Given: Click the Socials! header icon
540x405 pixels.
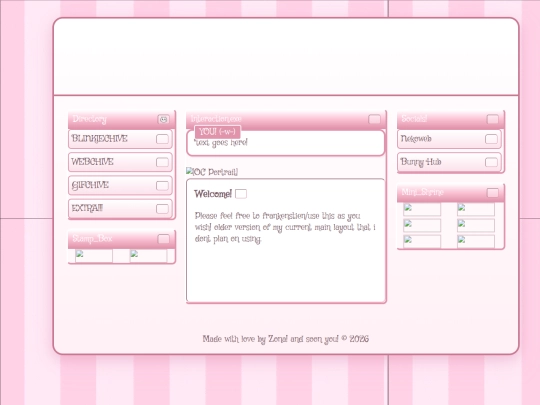Looking at the screenshot, I should pyautogui.click(x=492, y=119).
